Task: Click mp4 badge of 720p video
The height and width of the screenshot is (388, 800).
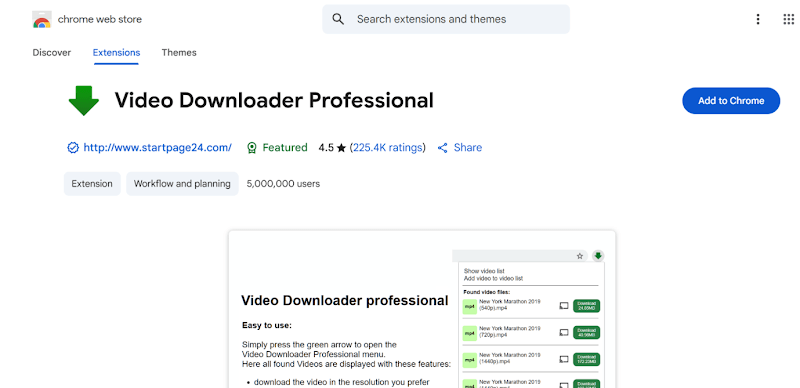Action: 469,333
